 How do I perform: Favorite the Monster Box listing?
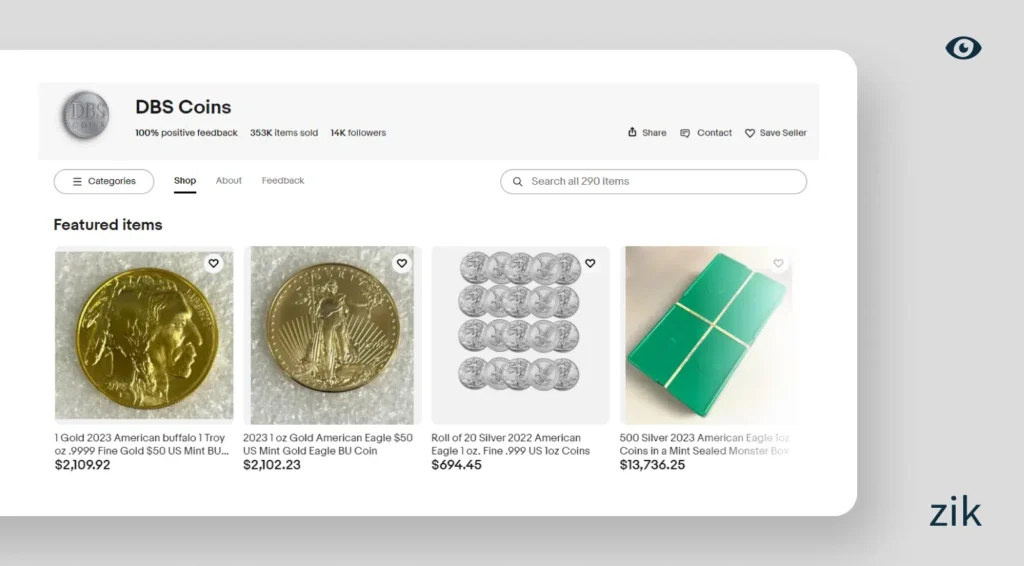tap(778, 264)
